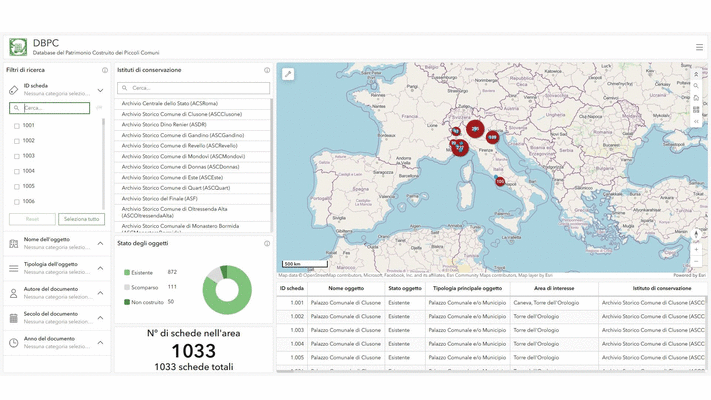
Task: Expand the Nome dell'oggetto filter chevron
Action: [x=100, y=244]
